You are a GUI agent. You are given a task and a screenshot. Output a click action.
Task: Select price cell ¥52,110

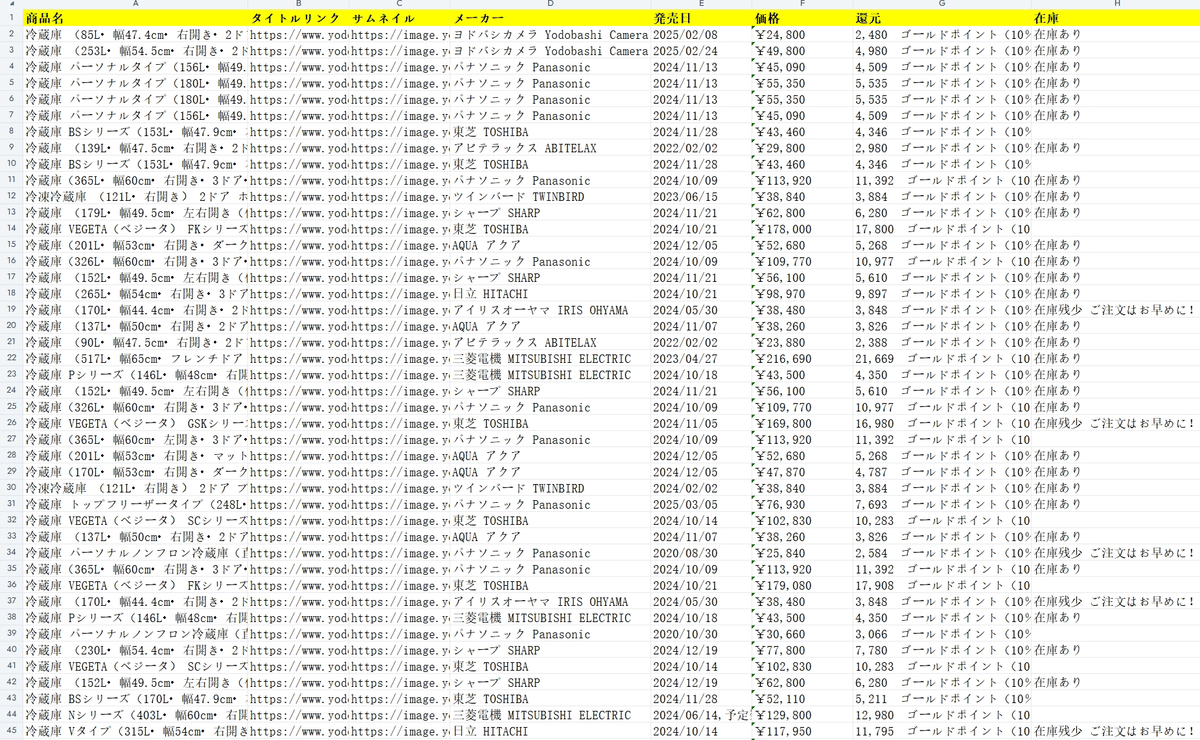pyautogui.click(x=802, y=699)
